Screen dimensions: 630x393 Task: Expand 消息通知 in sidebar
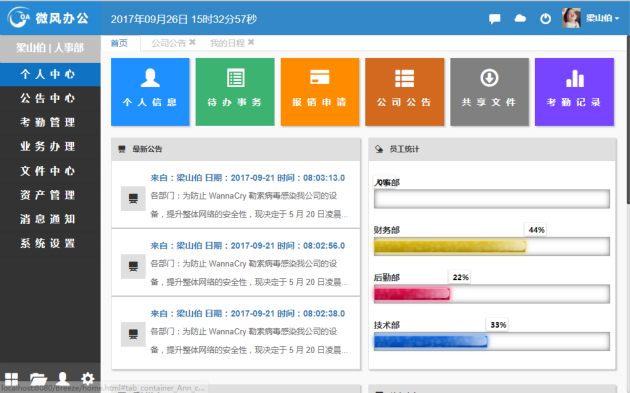click(50, 219)
